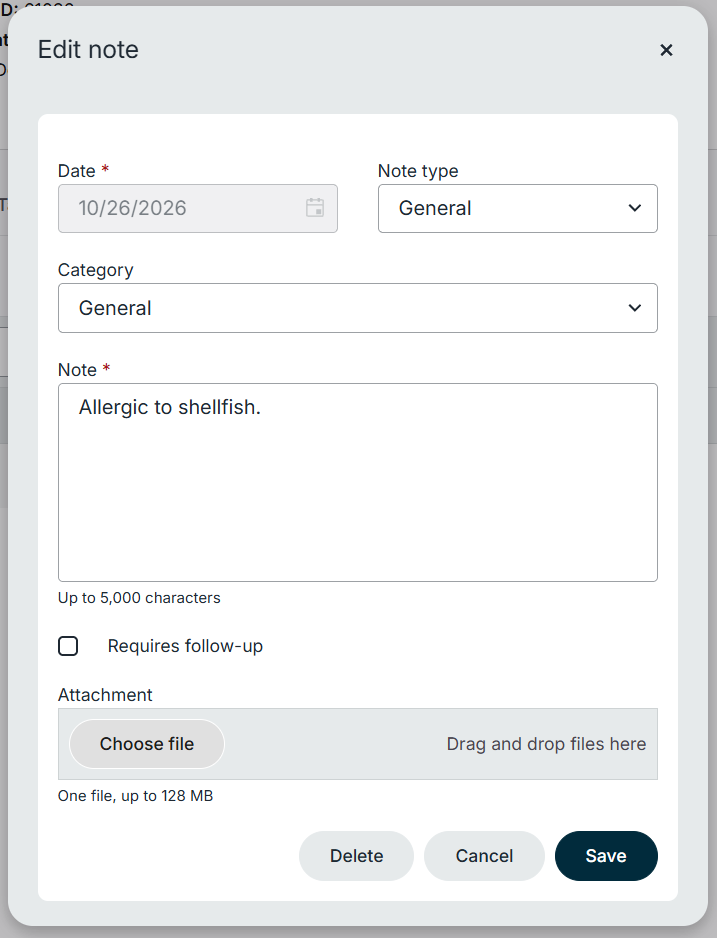Click 'Up to 5,000 characters' hint text
Screen dimensions: 717x938
139,598
